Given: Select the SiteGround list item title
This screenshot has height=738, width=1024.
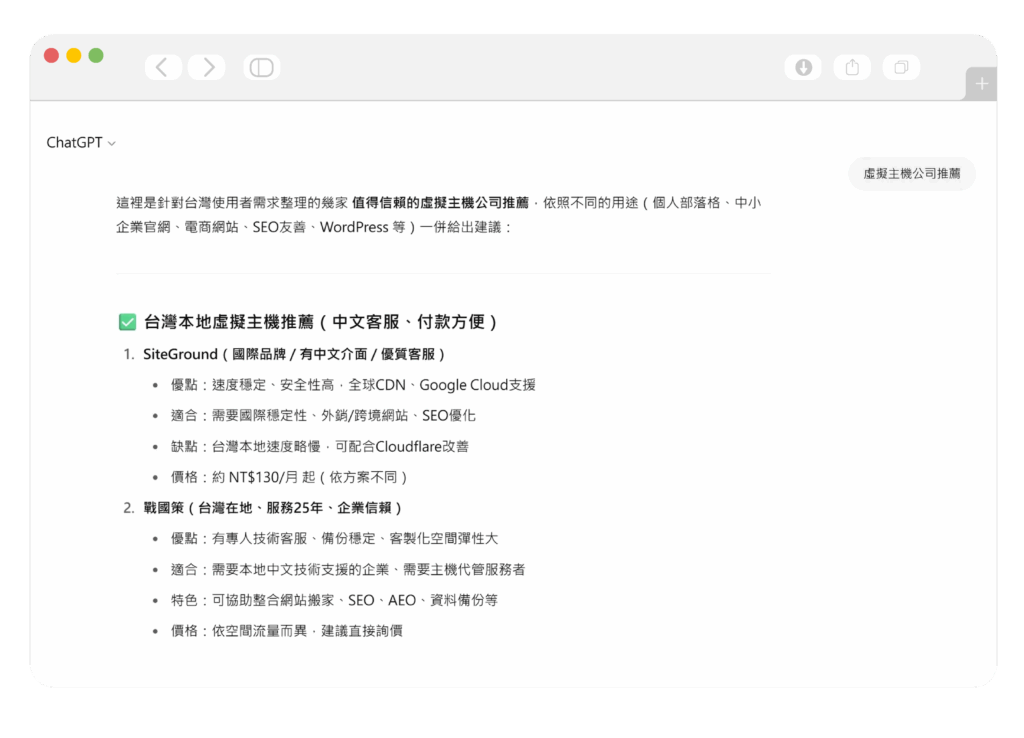Looking at the screenshot, I should click(x=294, y=354).
